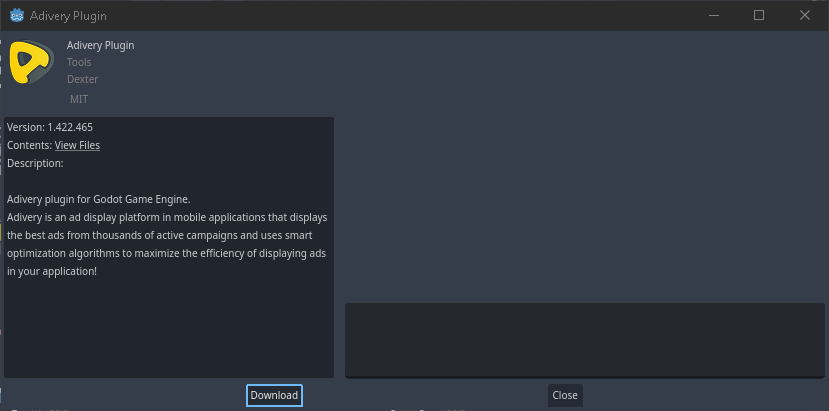The height and width of the screenshot is (411, 829).
Task: Click the yellow Adivery plugin logo
Action: 32,62
